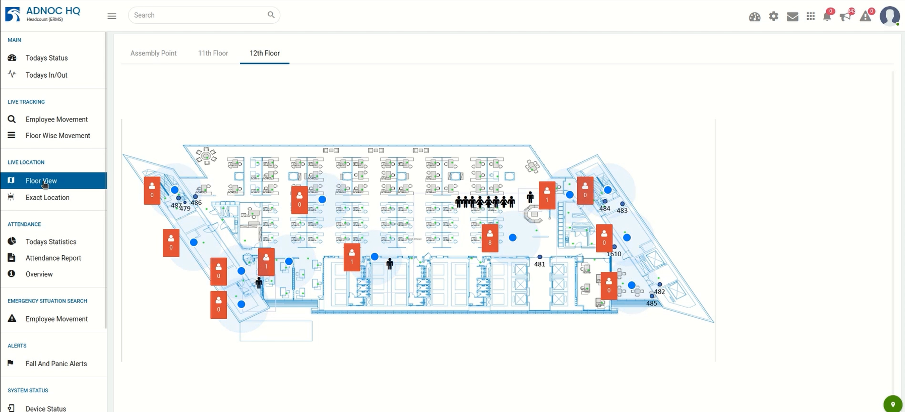The image size is (906, 412).
Task: Click beacon label 482 on floor plan
Action: (659, 292)
